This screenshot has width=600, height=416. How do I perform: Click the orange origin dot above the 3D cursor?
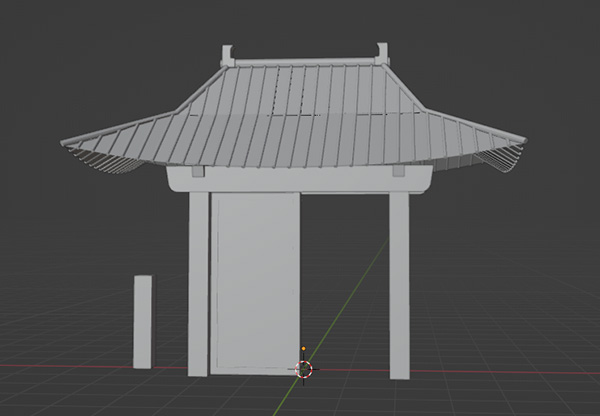click(303, 350)
